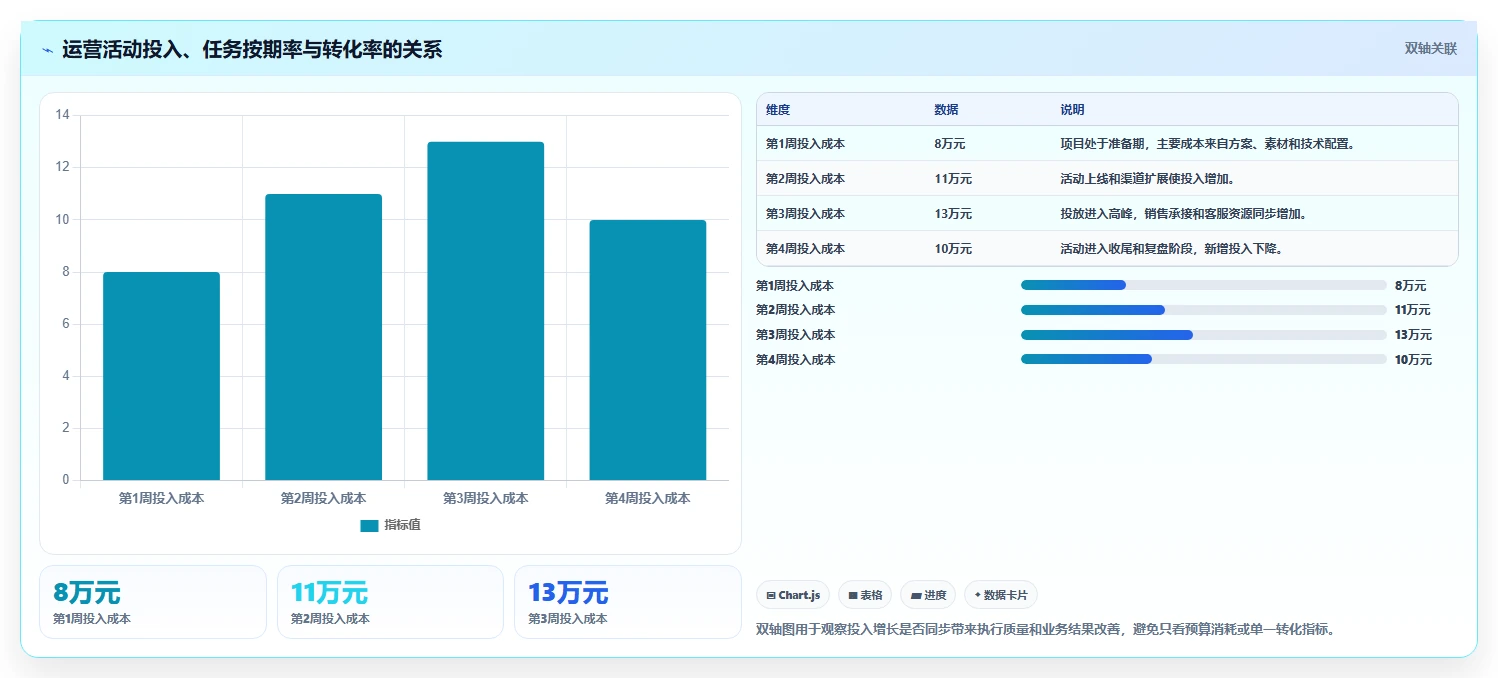Select the 第3周投入成本 bar in chart
This screenshot has height=678, width=1498.
[x=485, y=311]
